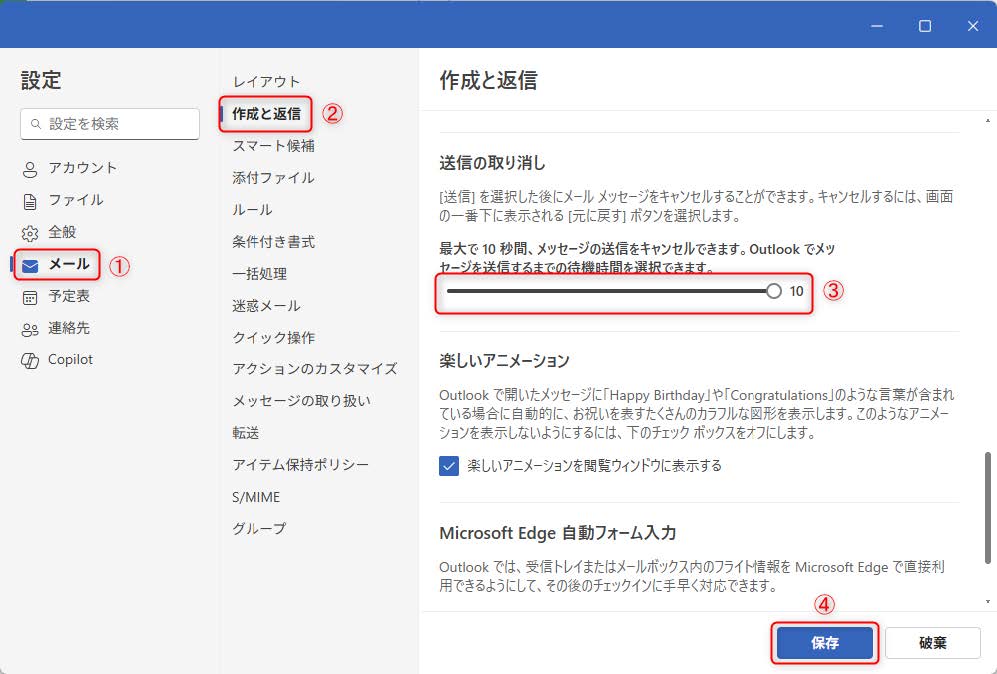Click the undo send slider thumb

pos(773,291)
